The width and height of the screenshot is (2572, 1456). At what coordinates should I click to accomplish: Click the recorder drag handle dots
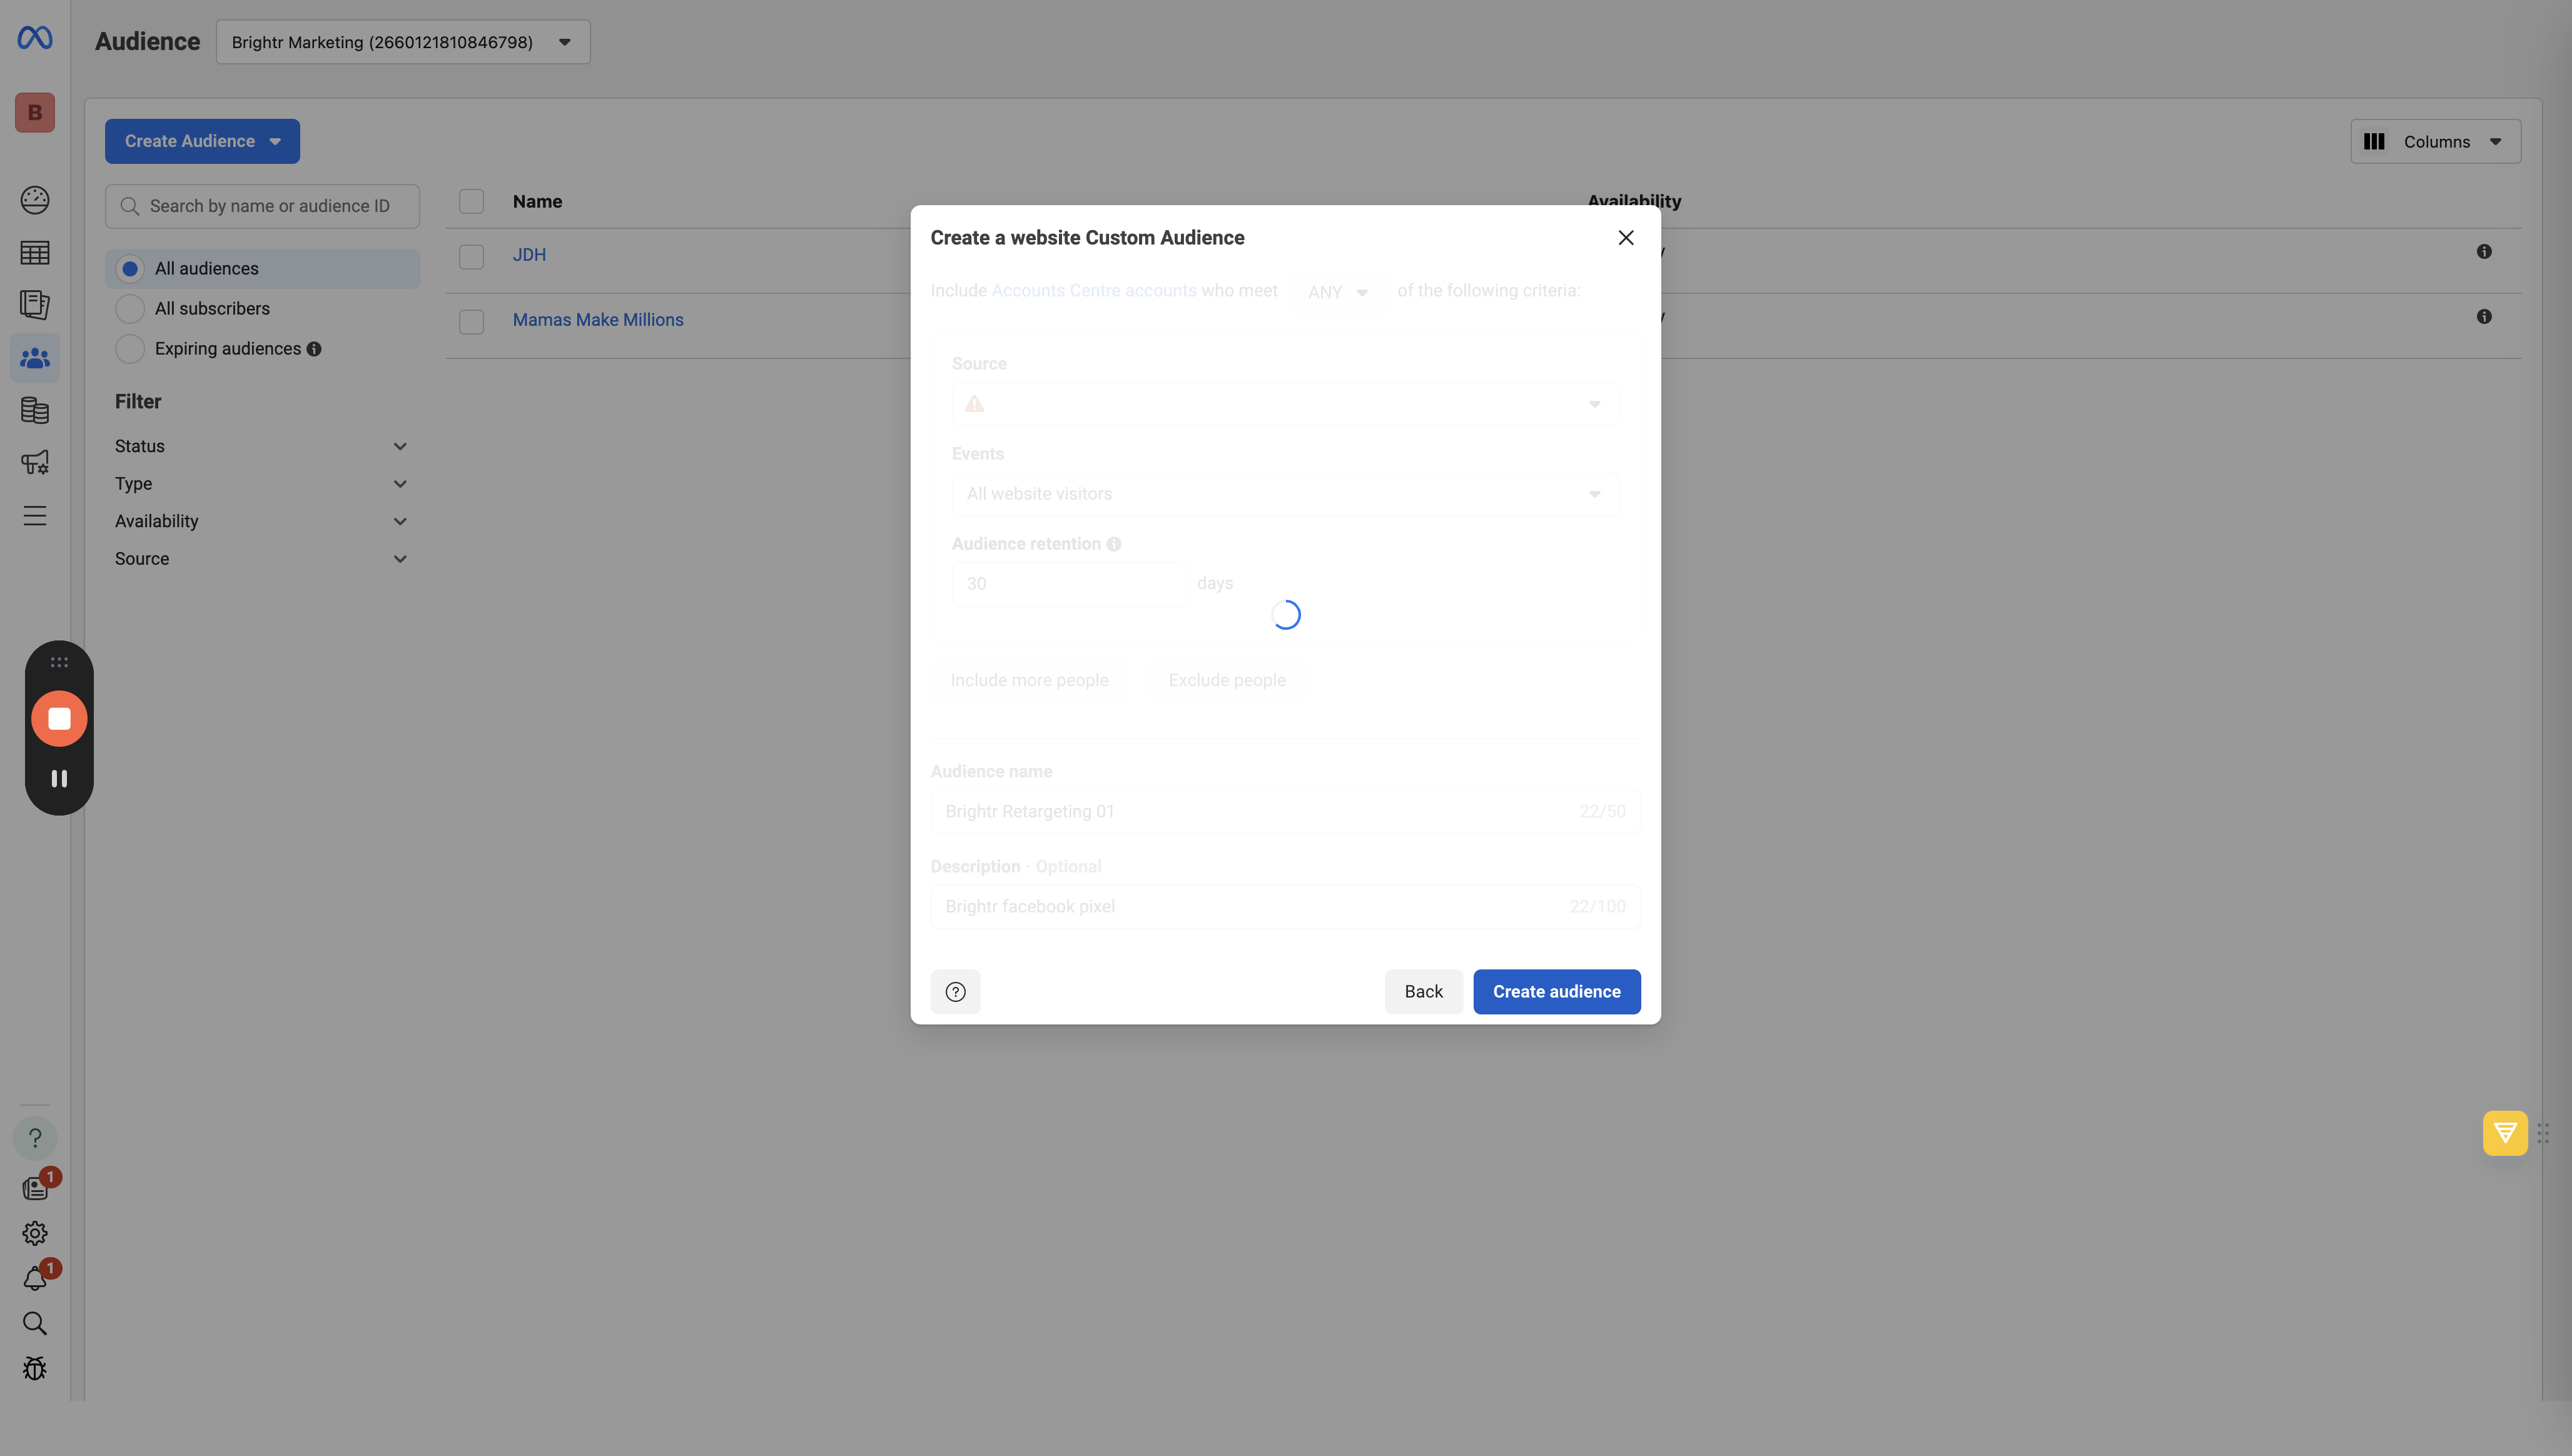tap(59, 662)
